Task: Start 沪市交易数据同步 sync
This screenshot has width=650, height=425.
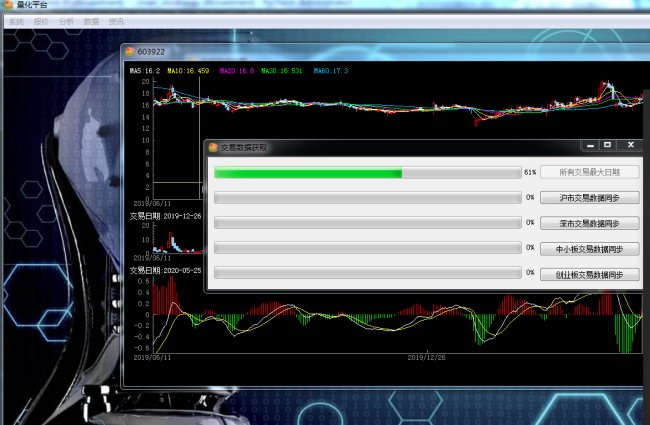Action: pyautogui.click(x=589, y=198)
